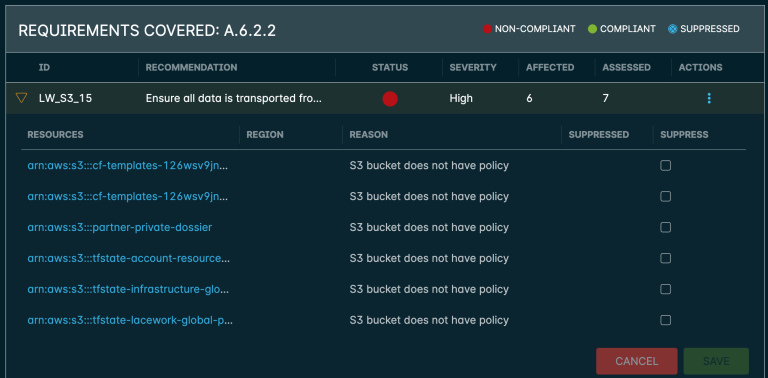Click the SEVERITY column header
Viewport: 768px width, 378px height.
pos(473,68)
